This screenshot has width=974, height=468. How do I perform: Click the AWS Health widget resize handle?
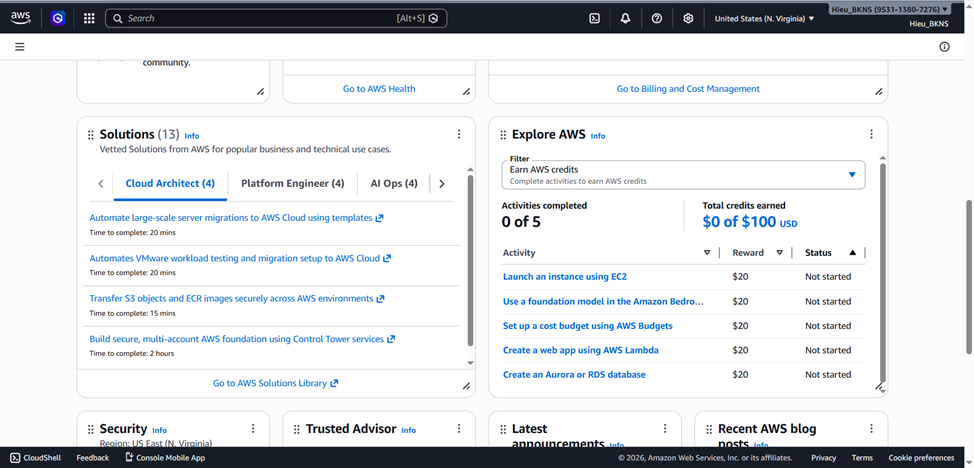467,92
